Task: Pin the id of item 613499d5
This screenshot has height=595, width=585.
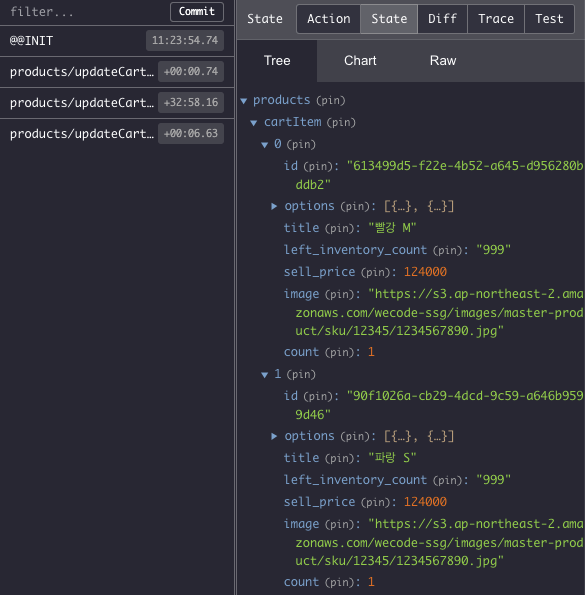Action: click(319, 166)
